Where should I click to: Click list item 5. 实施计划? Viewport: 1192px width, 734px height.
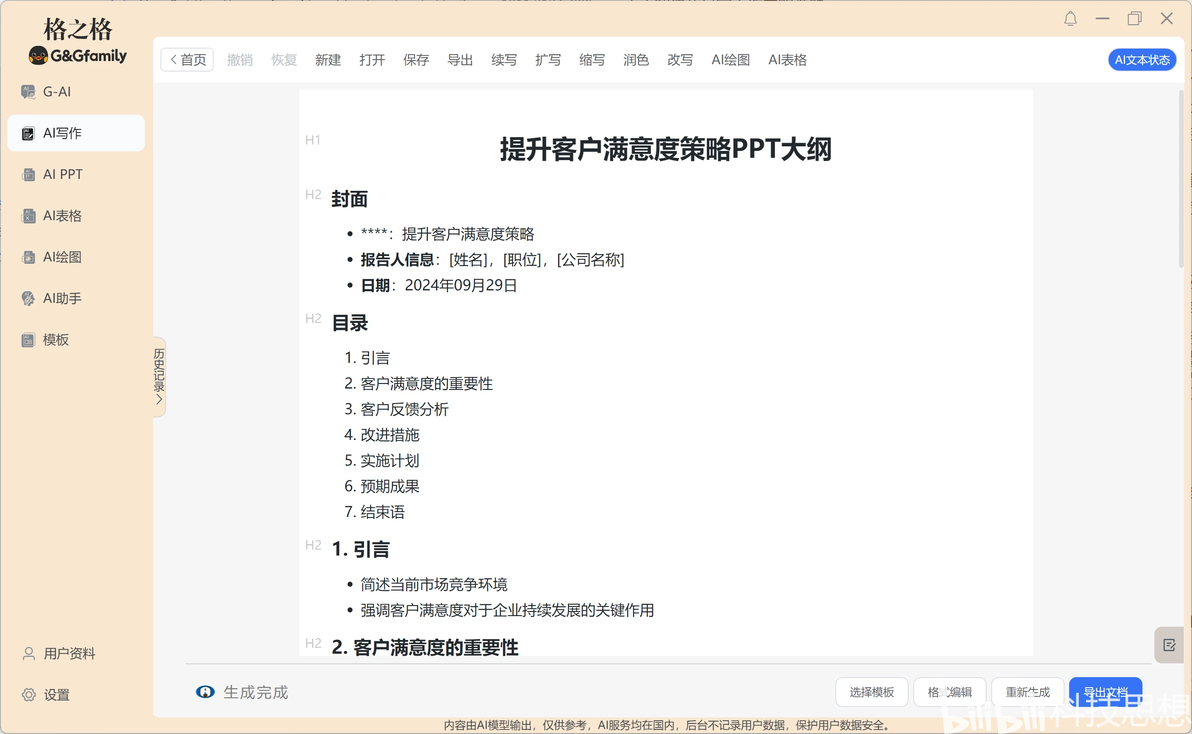tap(382, 461)
